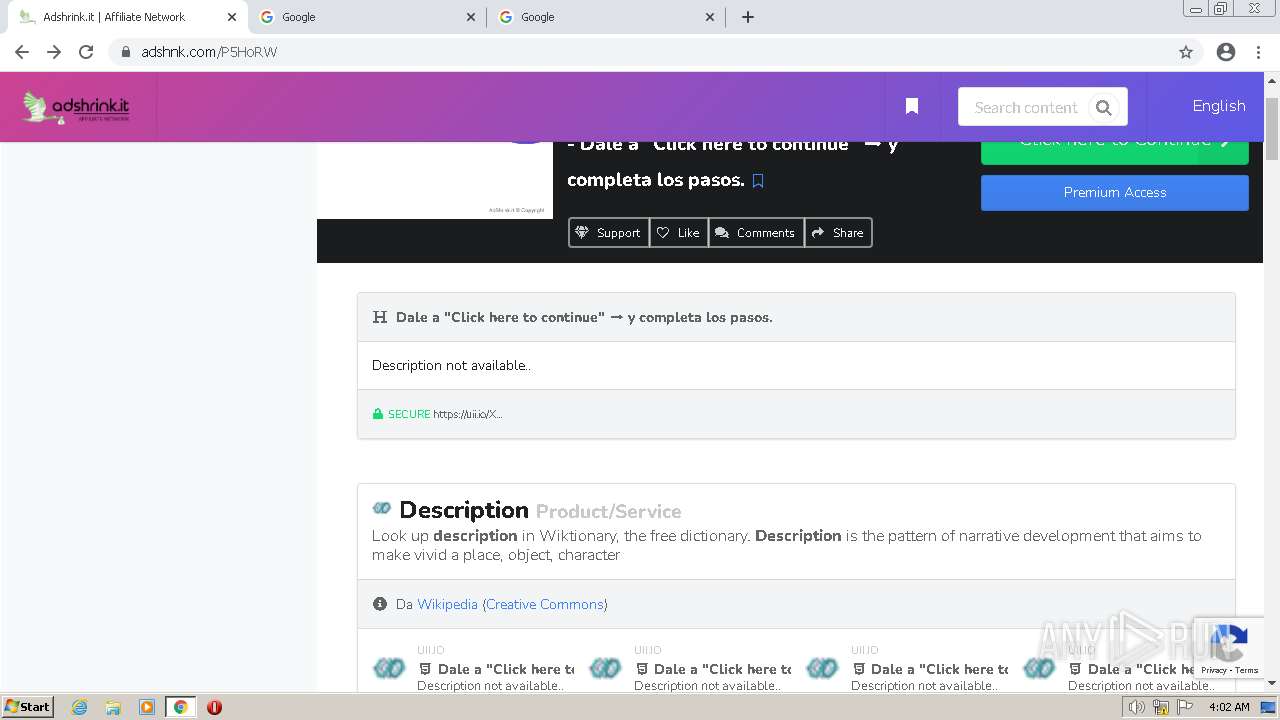Click the heading icon before 'Dale a' title

(380, 317)
